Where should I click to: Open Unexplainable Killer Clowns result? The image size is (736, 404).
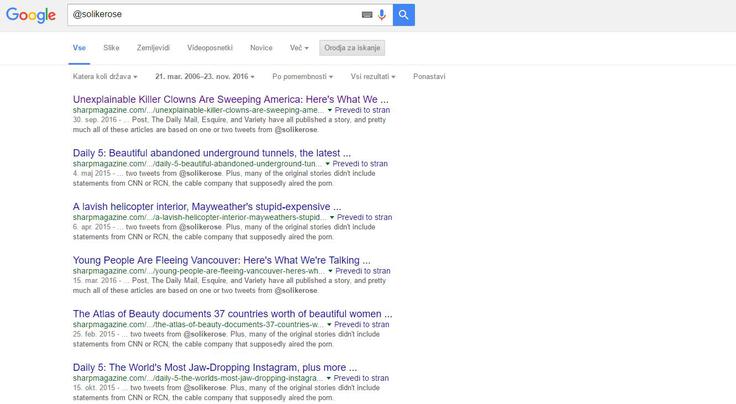click(x=230, y=99)
